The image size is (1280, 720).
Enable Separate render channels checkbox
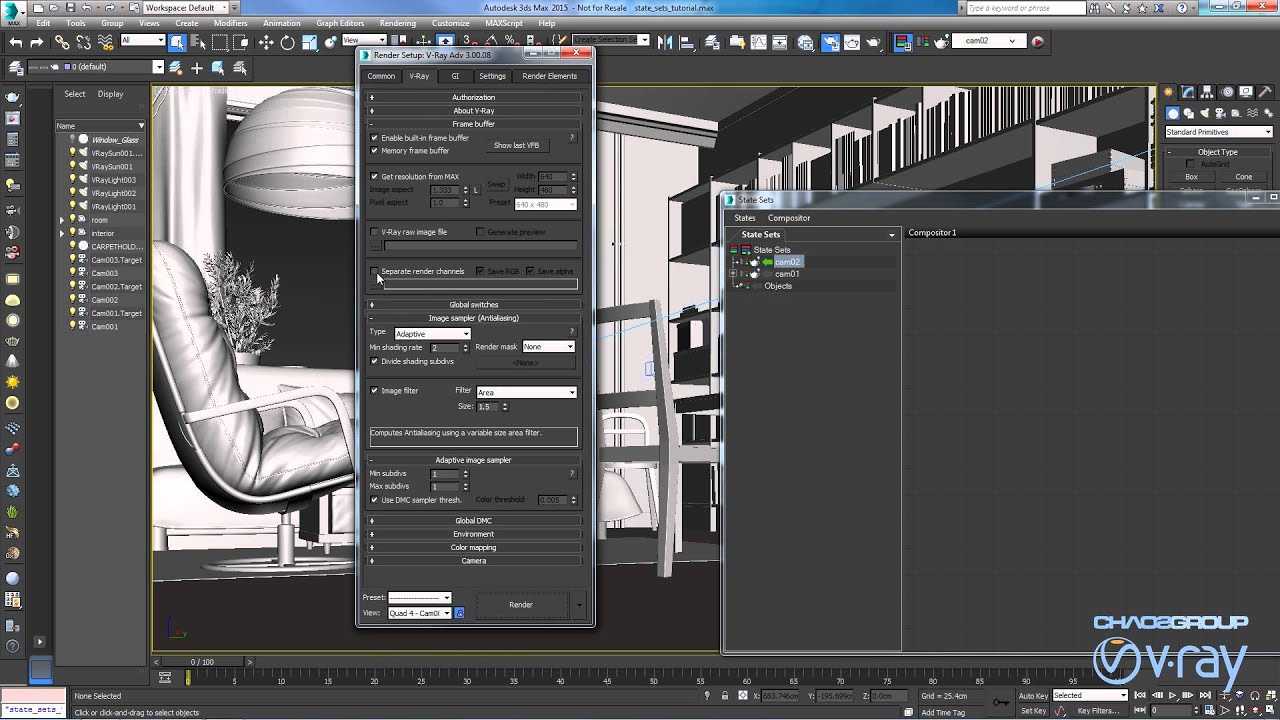pyautogui.click(x=375, y=271)
